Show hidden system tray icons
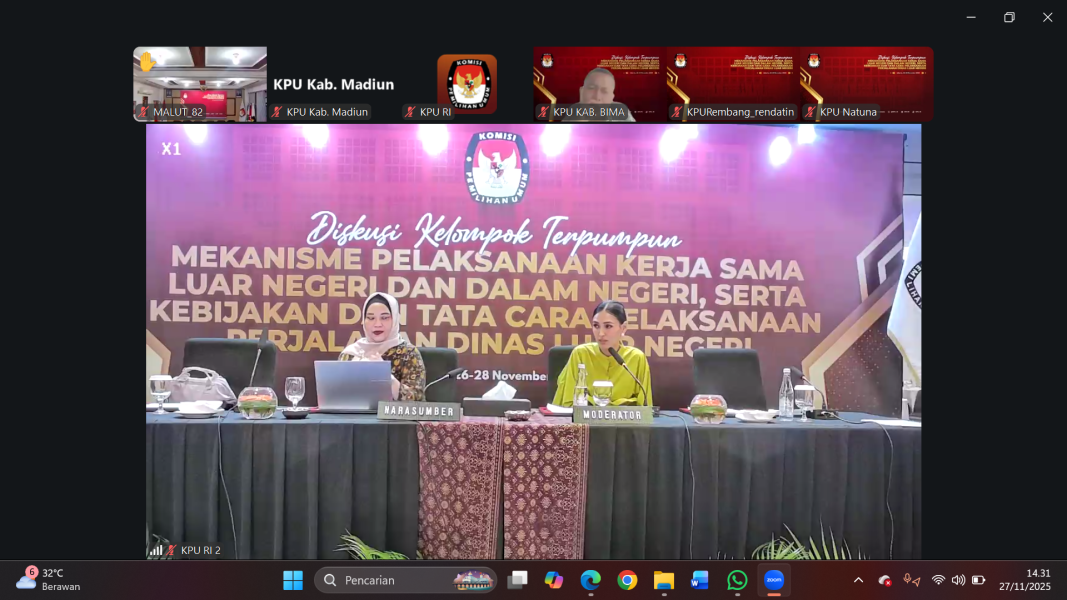Image resolution: width=1067 pixels, height=600 pixels. pos(858,580)
